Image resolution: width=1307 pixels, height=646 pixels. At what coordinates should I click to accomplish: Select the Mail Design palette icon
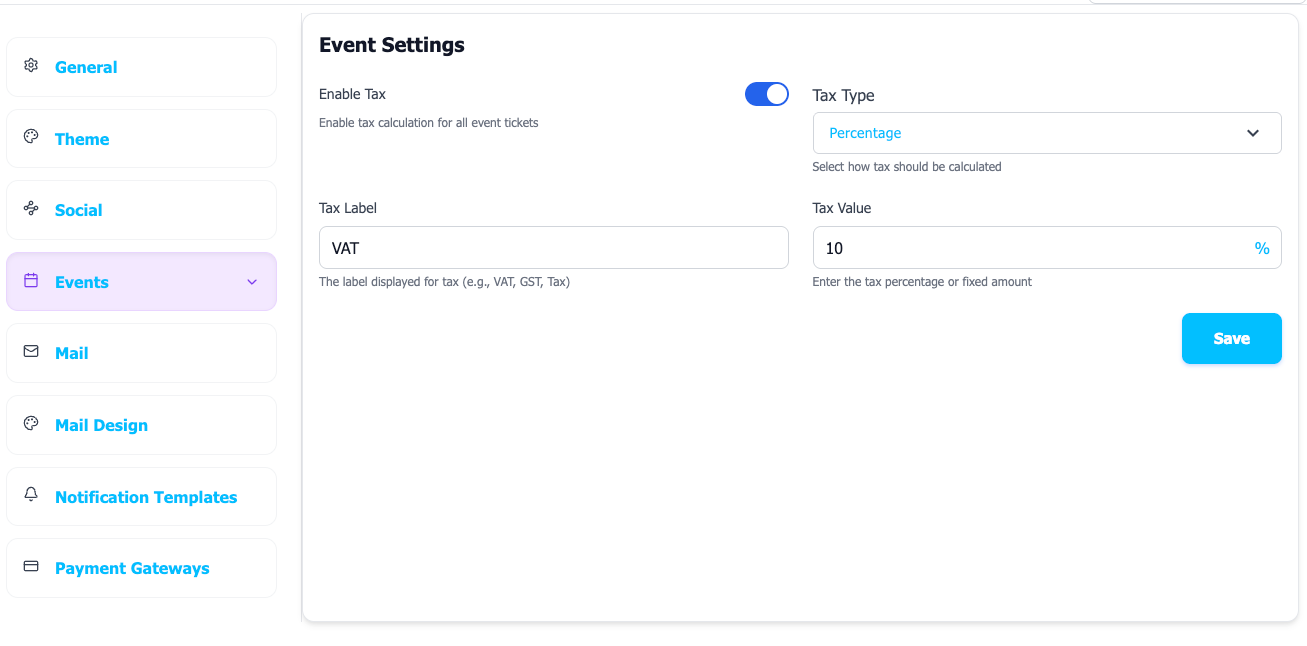(x=30, y=424)
